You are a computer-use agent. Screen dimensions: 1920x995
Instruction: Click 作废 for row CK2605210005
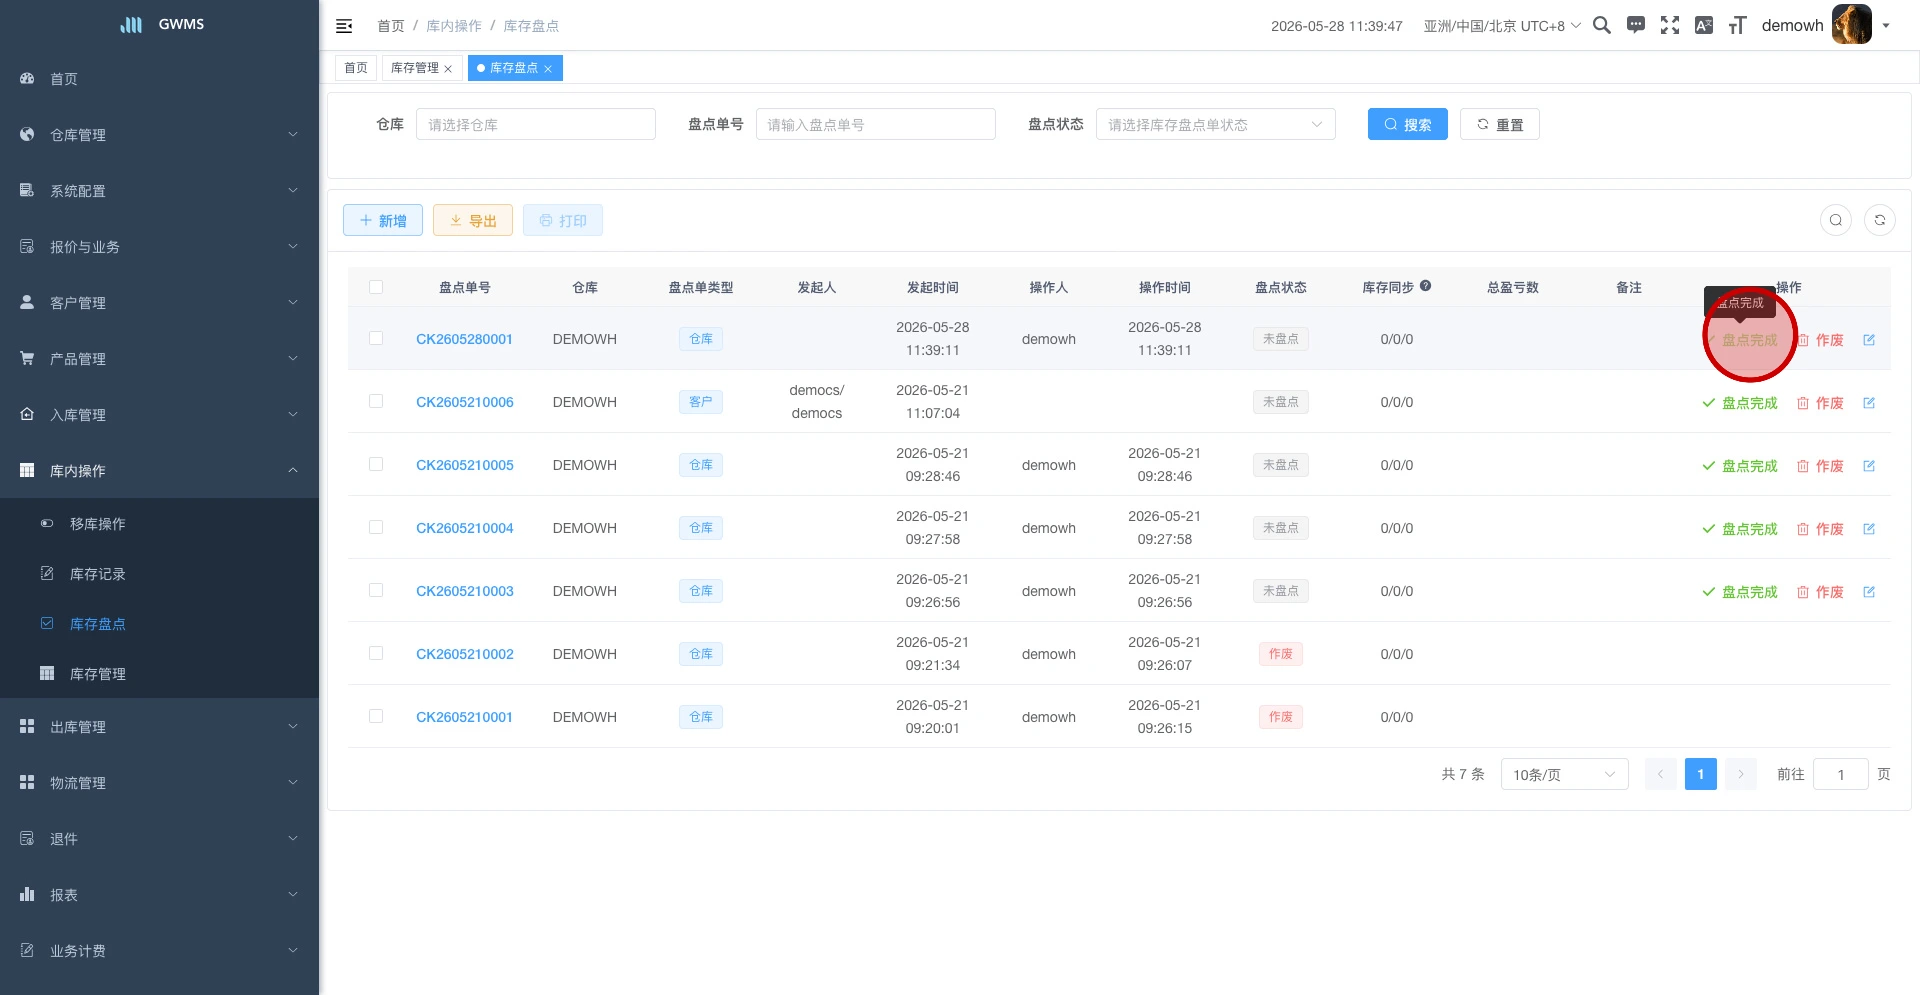click(x=1820, y=466)
